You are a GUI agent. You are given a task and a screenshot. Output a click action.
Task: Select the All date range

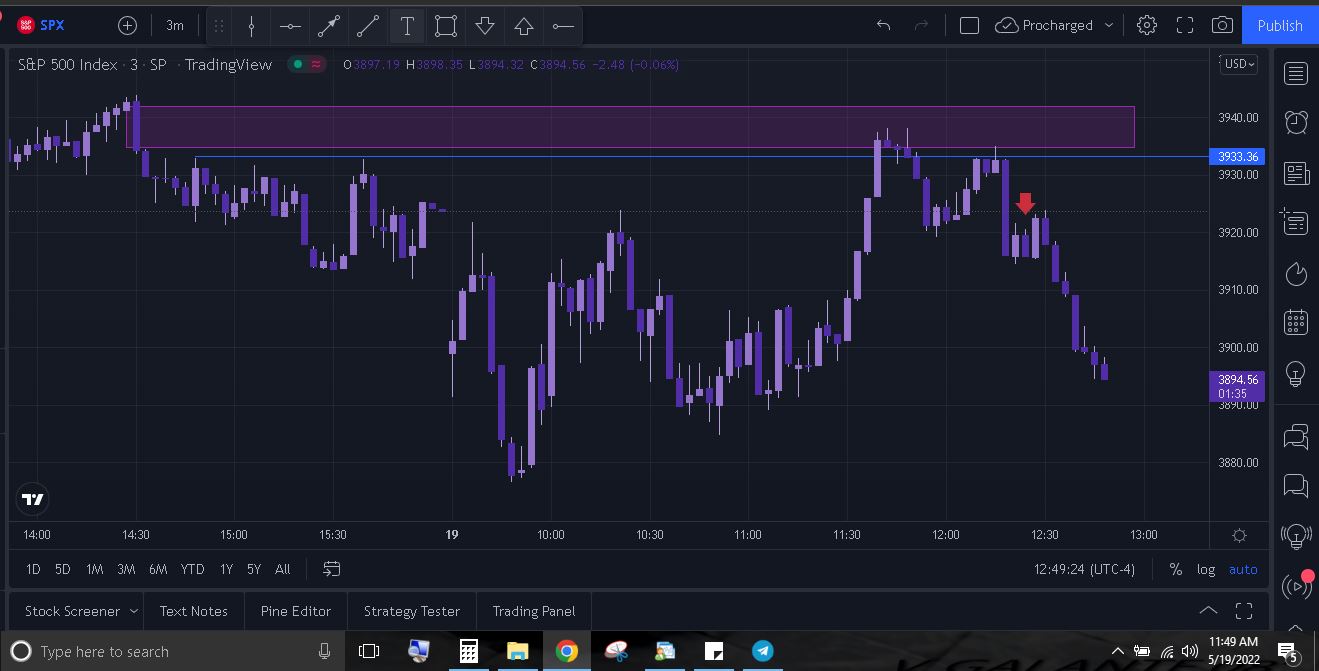283,569
